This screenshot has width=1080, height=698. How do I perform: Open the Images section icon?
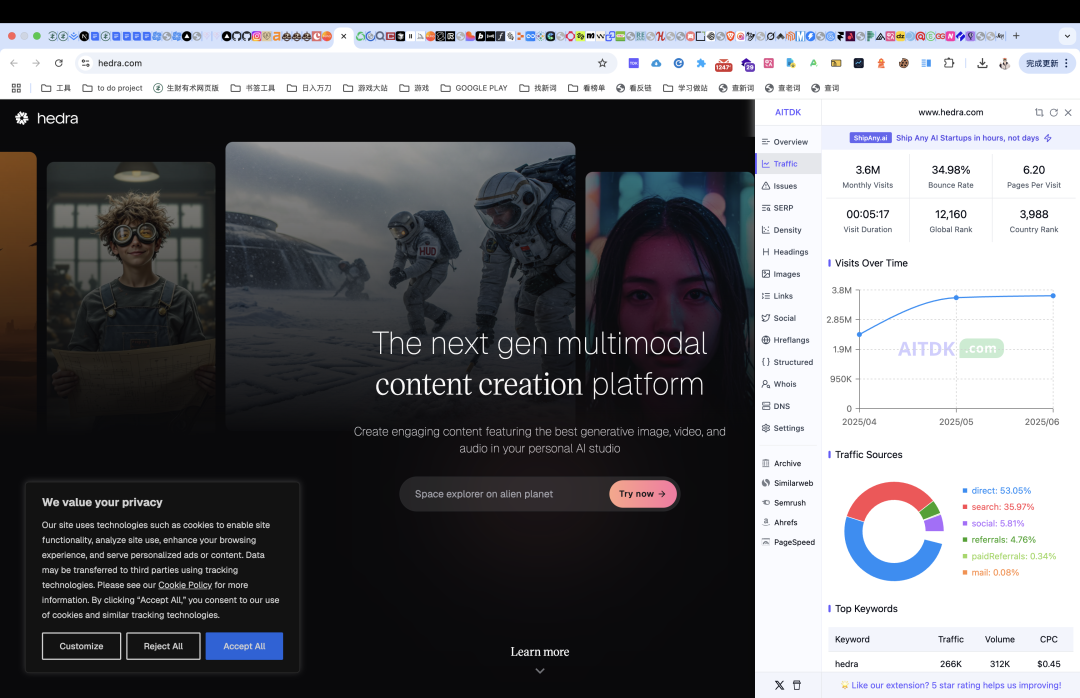pos(766,274)
